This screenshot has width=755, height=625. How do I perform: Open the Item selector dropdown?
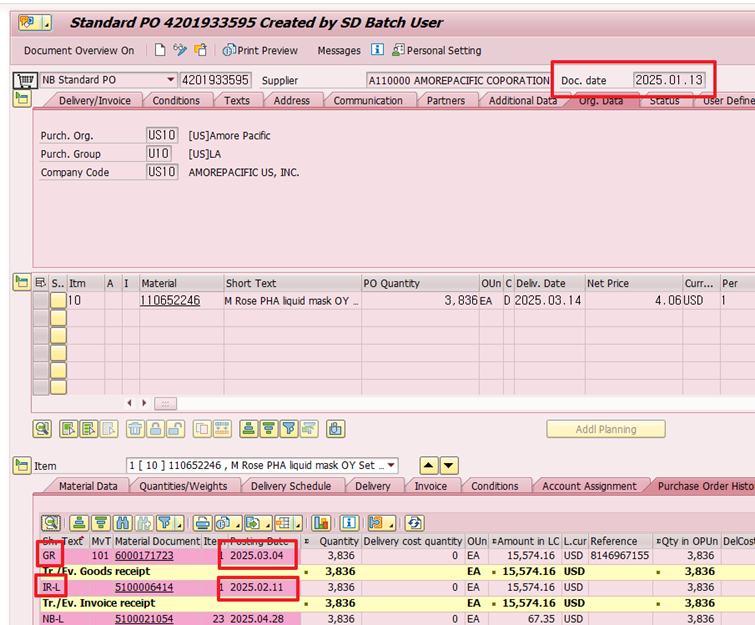pyautogui.click(x=391, y=466)
